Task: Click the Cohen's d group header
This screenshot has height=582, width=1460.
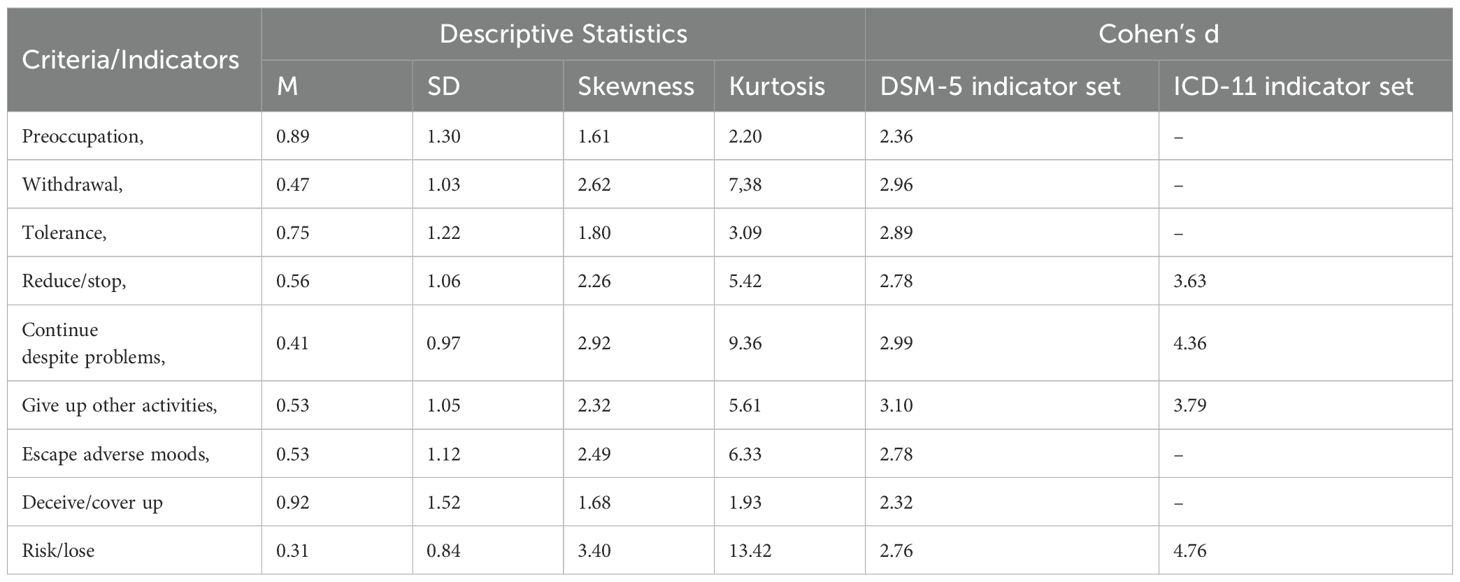Action: [x=1157, y=34]
